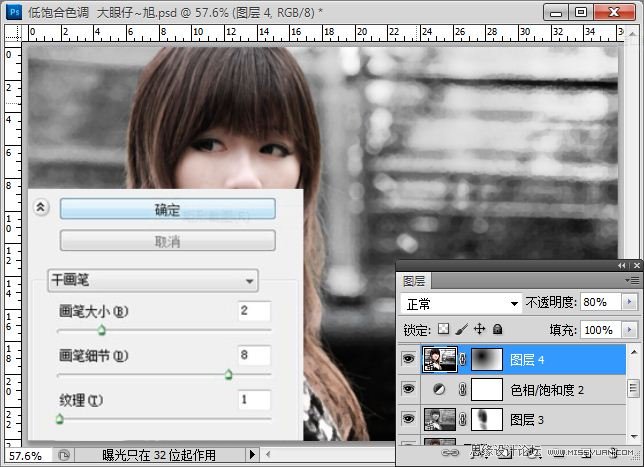Close the layers panel
The height and width of the screenshot is (467, 644).
pos(636,266)
